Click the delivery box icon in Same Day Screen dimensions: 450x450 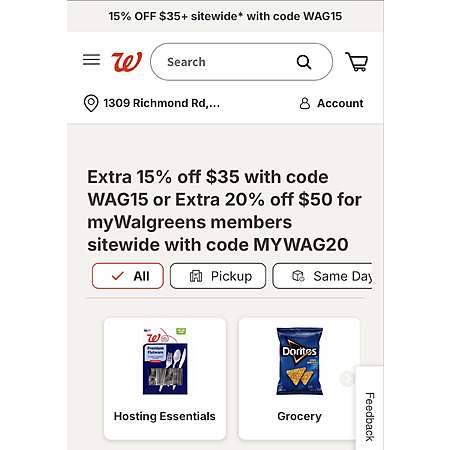(298, 276)
